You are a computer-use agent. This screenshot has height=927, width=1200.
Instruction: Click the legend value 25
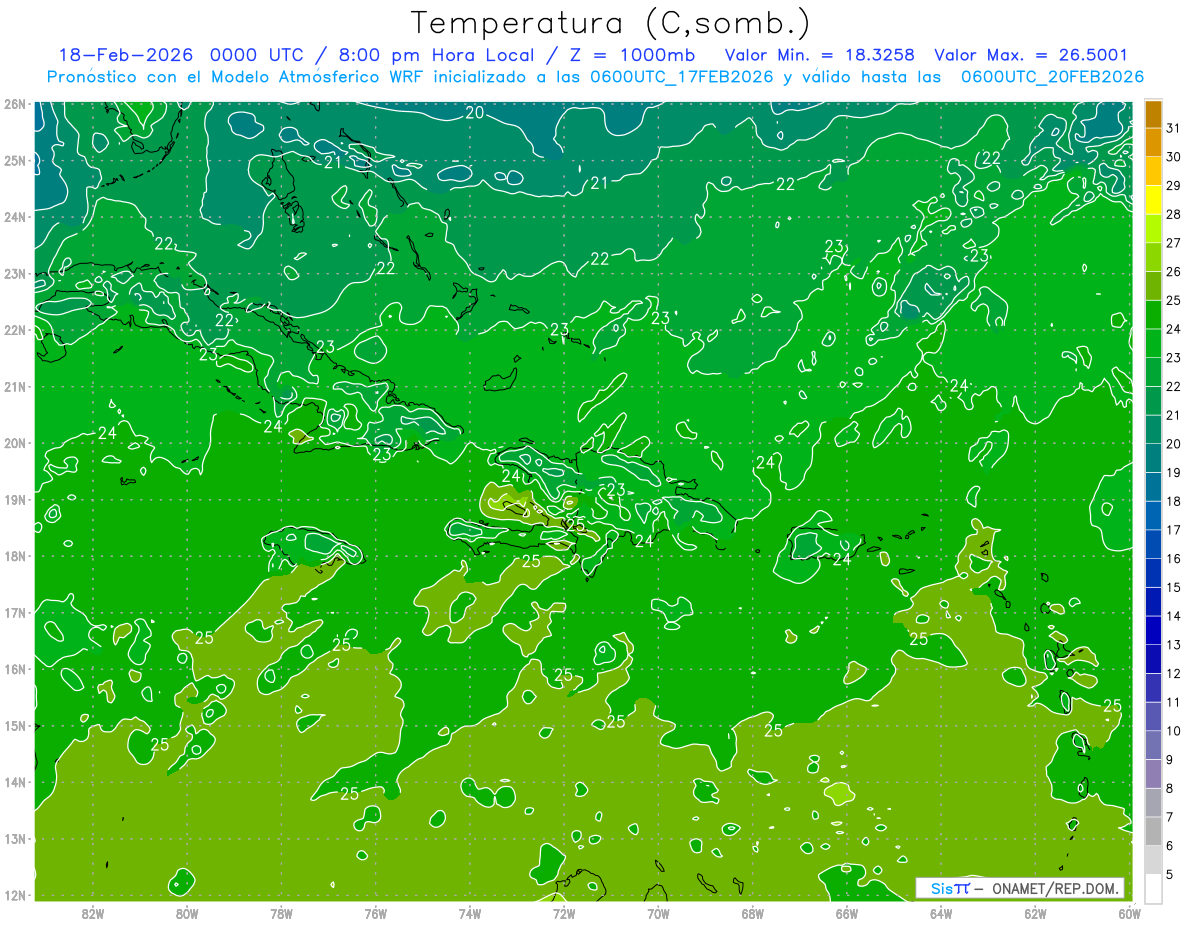[1174, 301]
